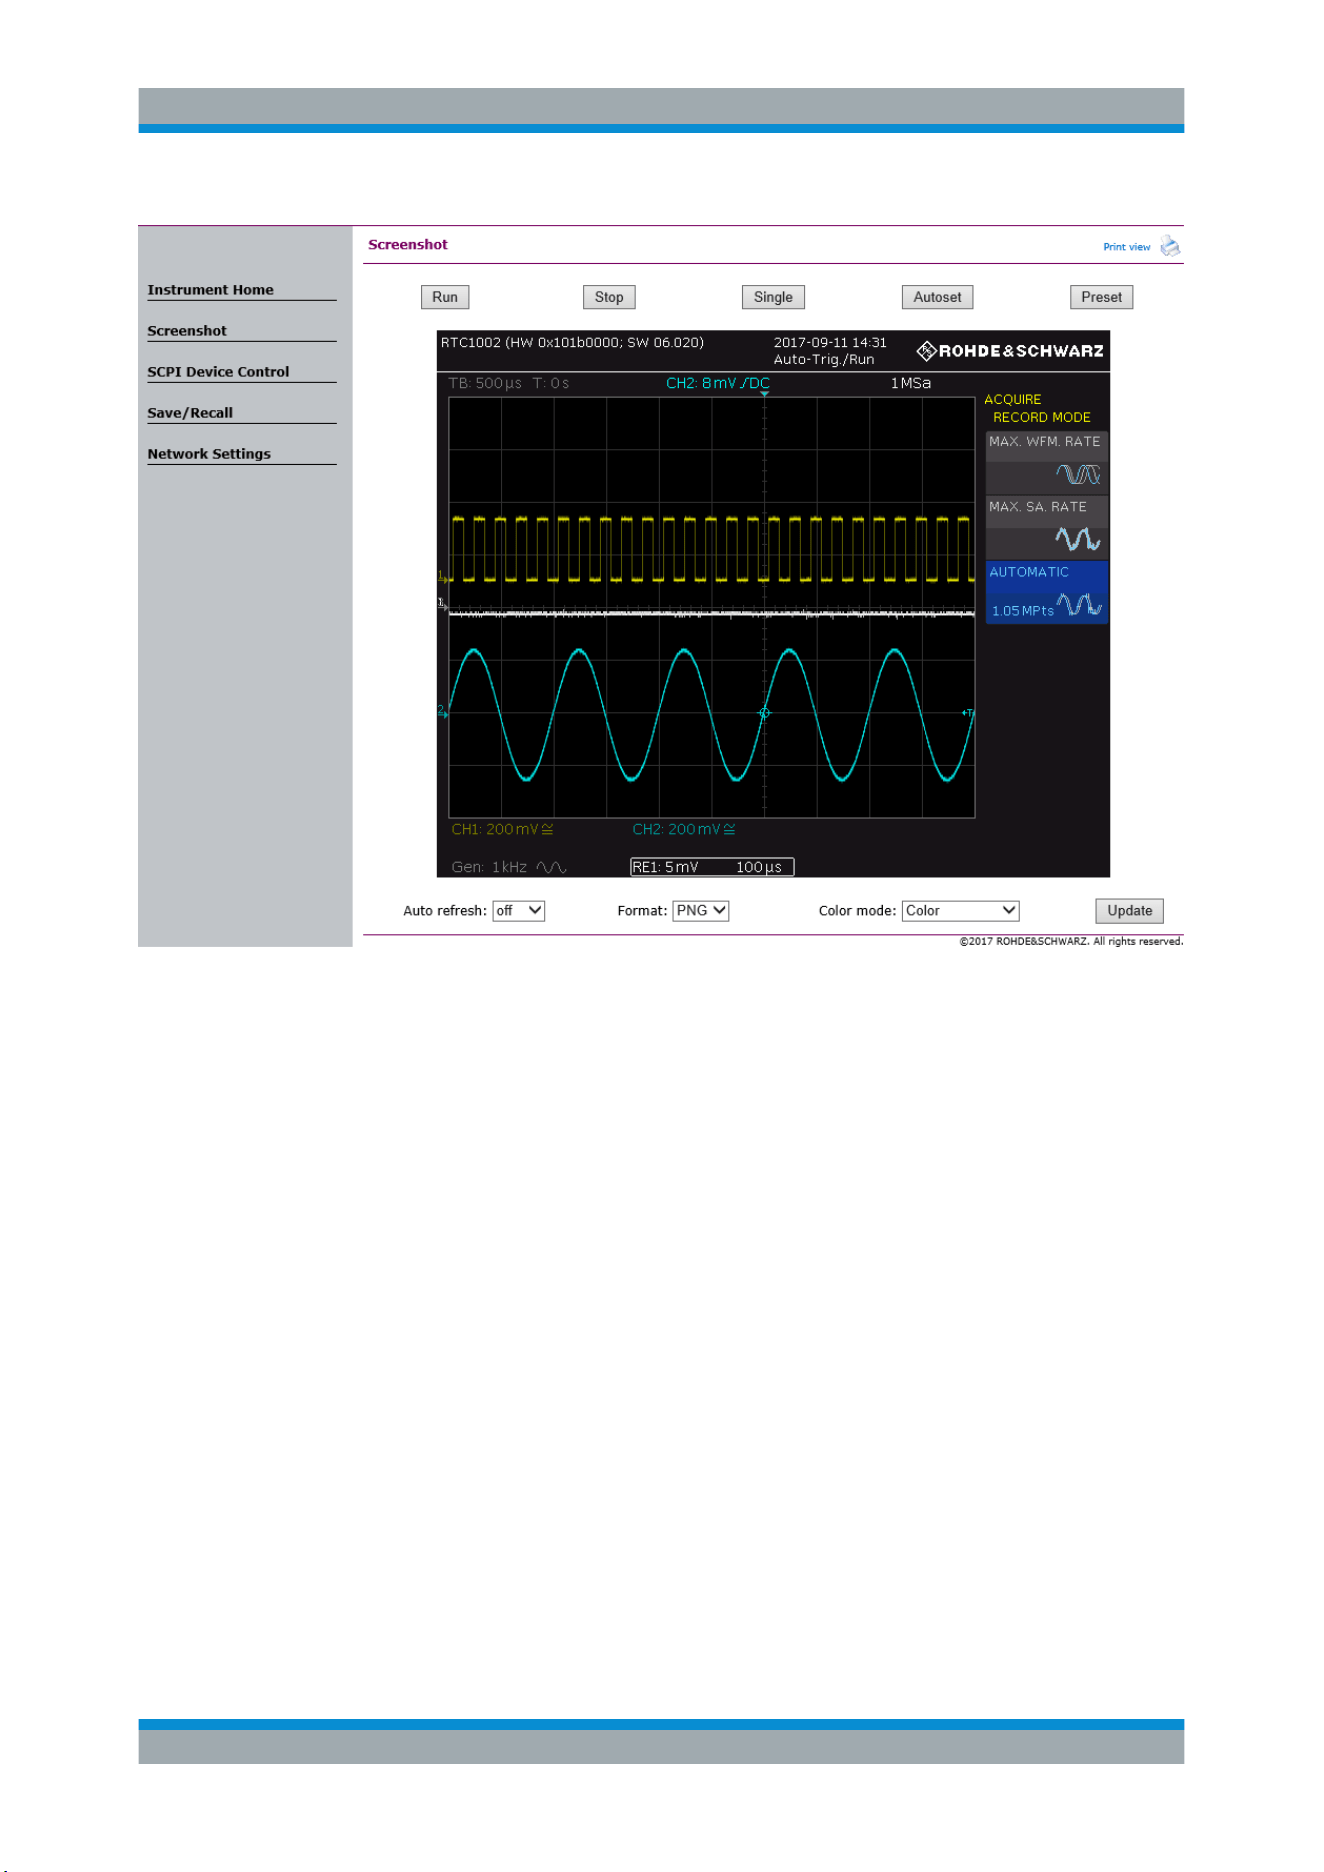Open SCPI Device Control page
Screen dimensions: 1324x1872
click(x=218, y=372)
